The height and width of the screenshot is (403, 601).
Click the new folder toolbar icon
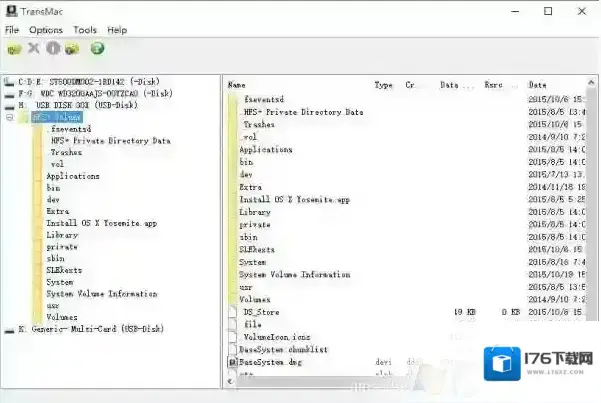pos(72,49)
